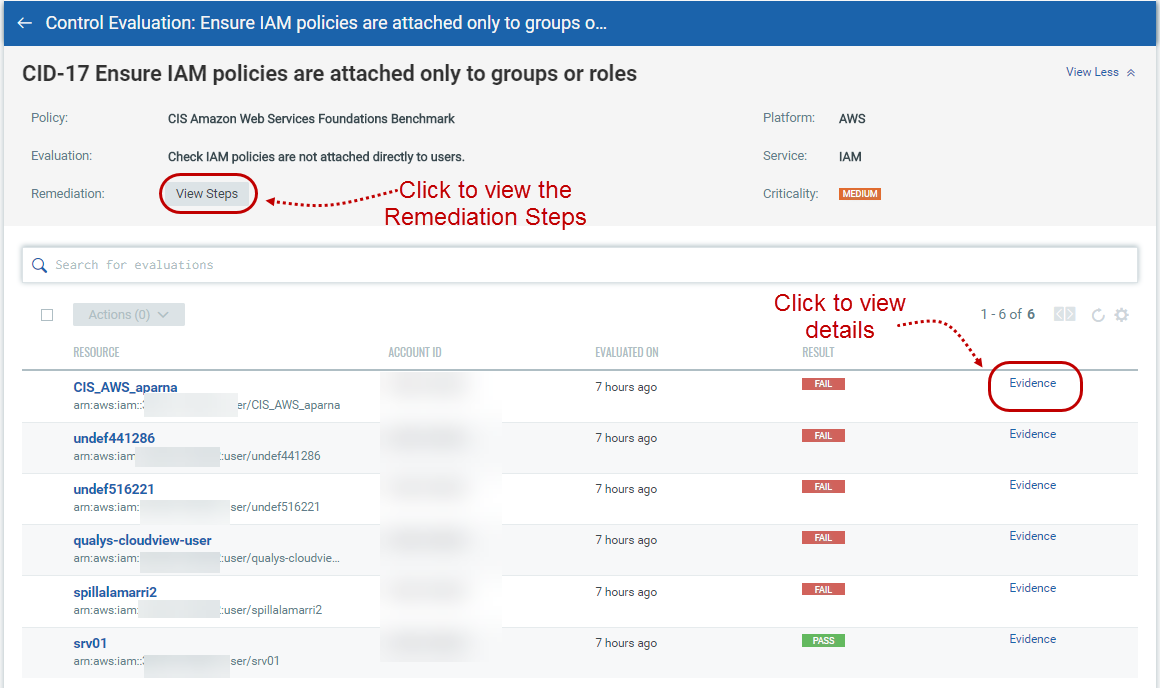Collapse details with View Less
Viewport: 1160px width, 688px height.
tap(1100, 72)
